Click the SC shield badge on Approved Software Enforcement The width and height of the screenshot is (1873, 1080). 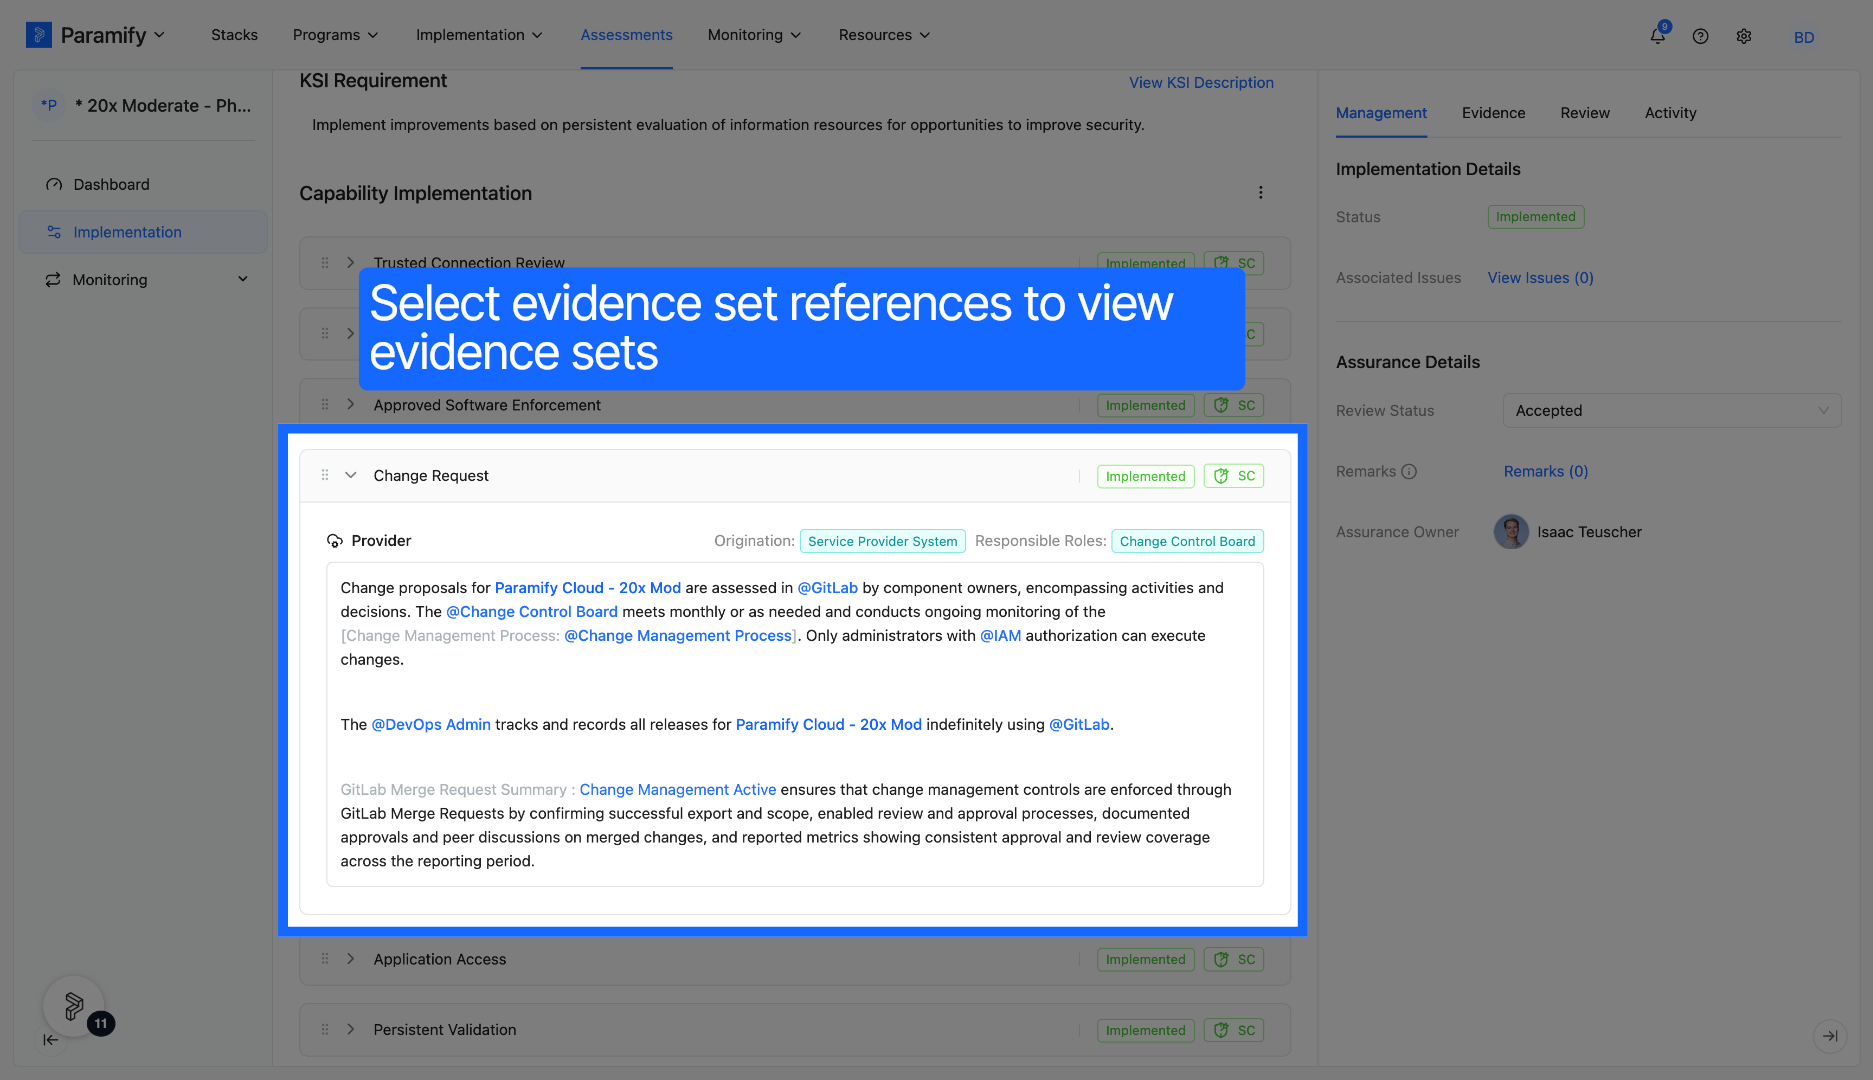tap(1234, 405)
